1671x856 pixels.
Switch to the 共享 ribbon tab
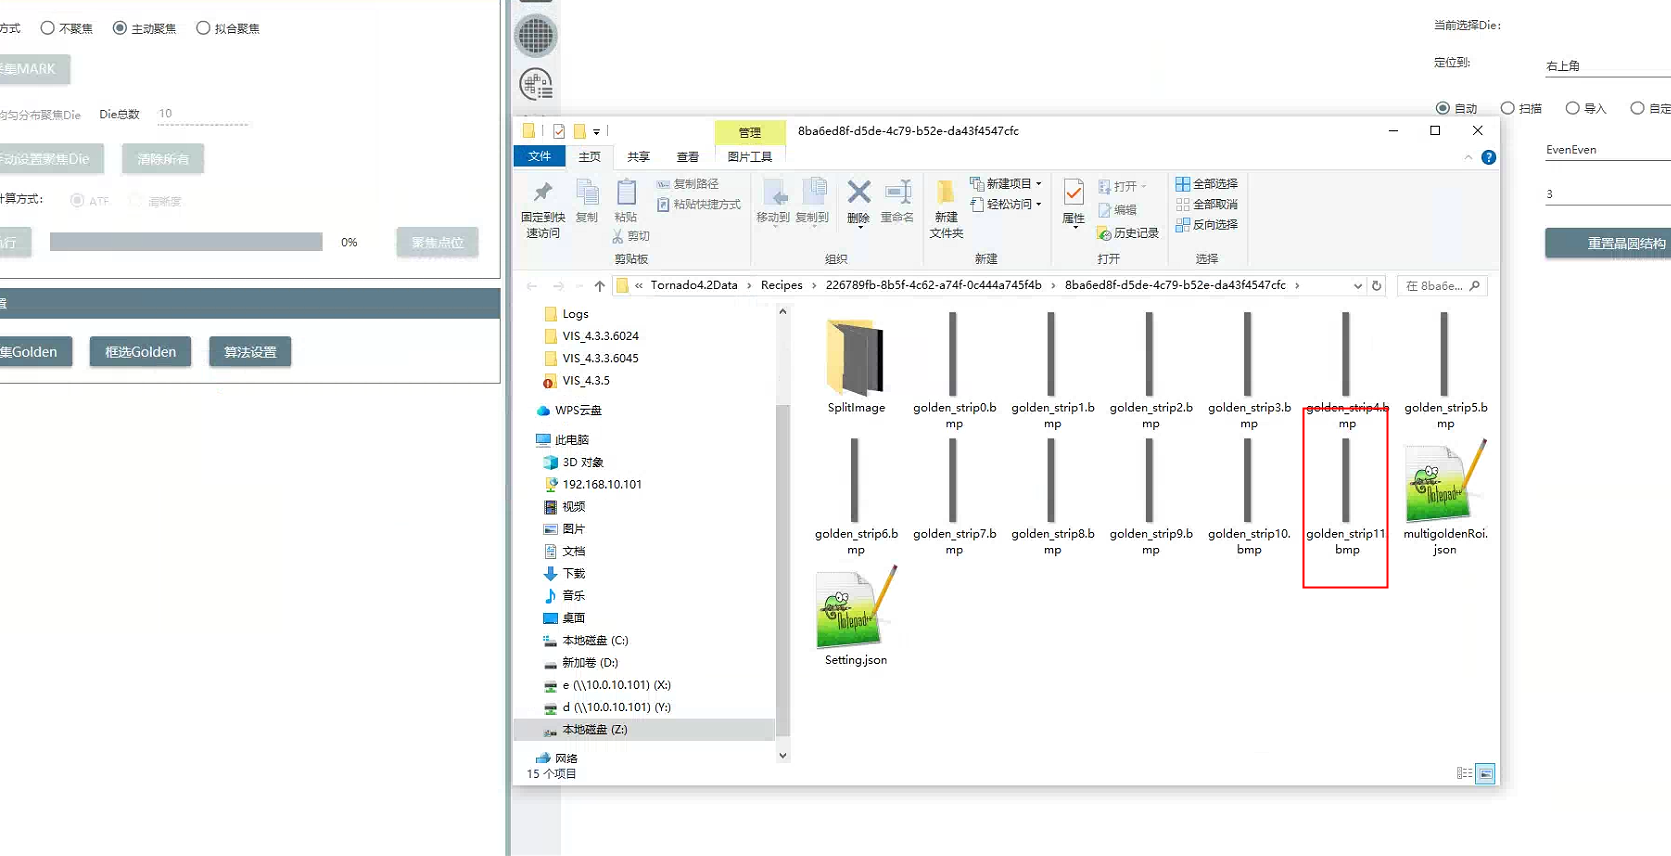point(638,157)
